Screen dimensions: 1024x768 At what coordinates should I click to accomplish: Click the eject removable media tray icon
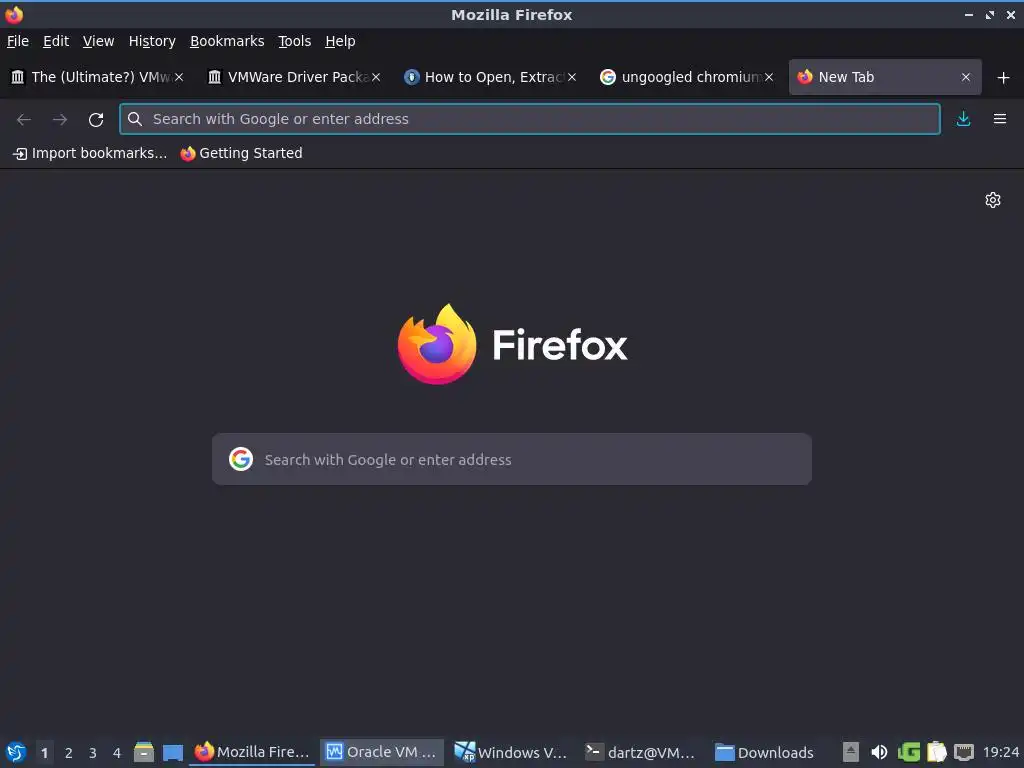tap(850, 752)
